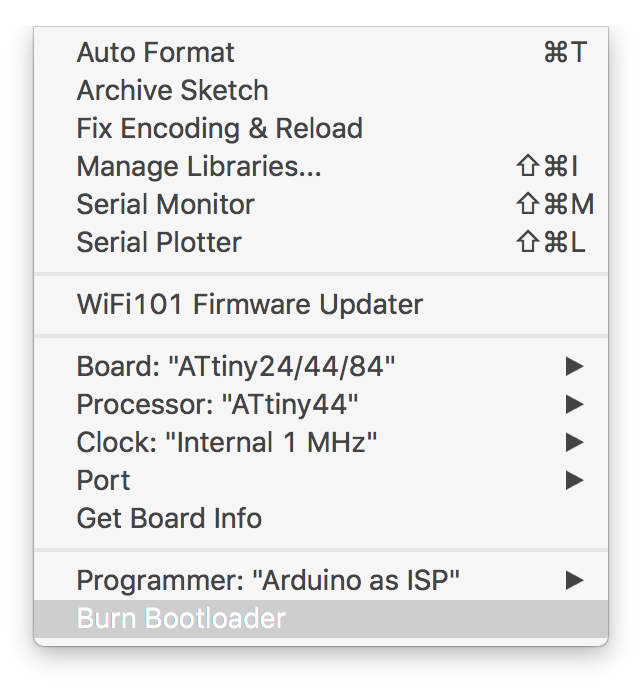Expand the Clock Internal 1 MHz submenu
642x688 pixels.
tap(321, 442)
